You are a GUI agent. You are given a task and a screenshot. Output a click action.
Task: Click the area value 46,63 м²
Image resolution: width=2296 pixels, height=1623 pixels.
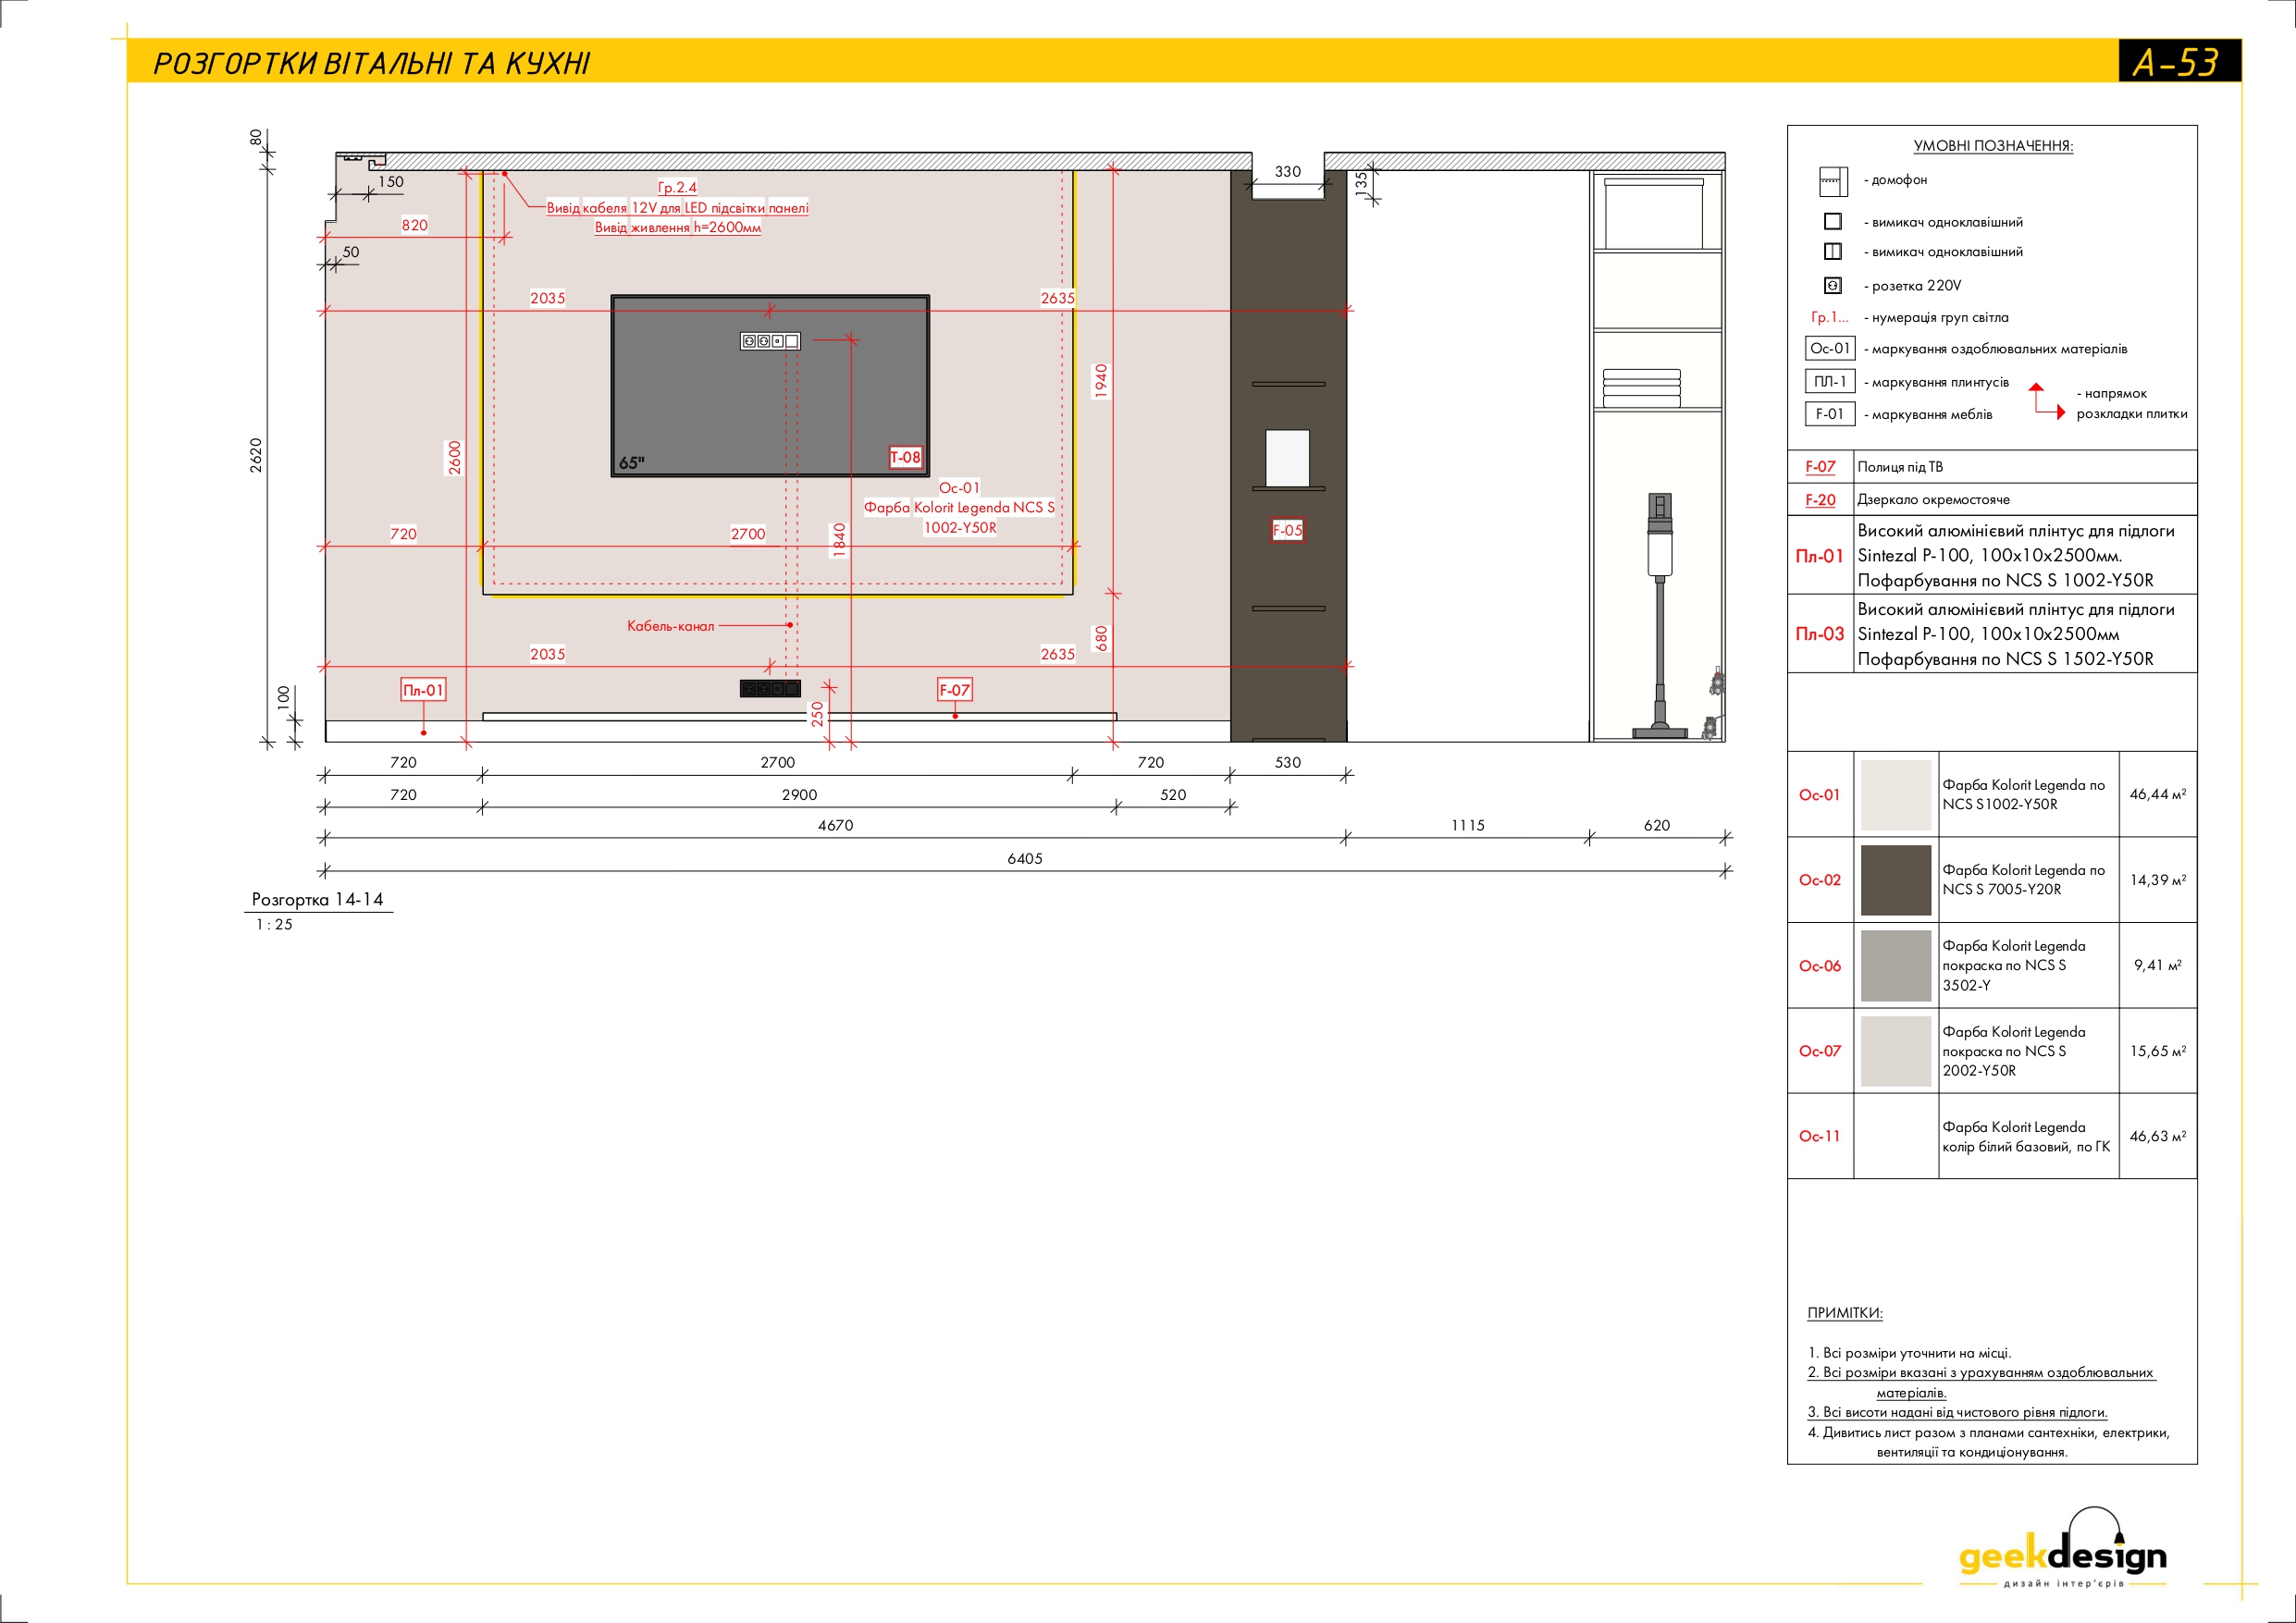[x=2158, y=1136]
